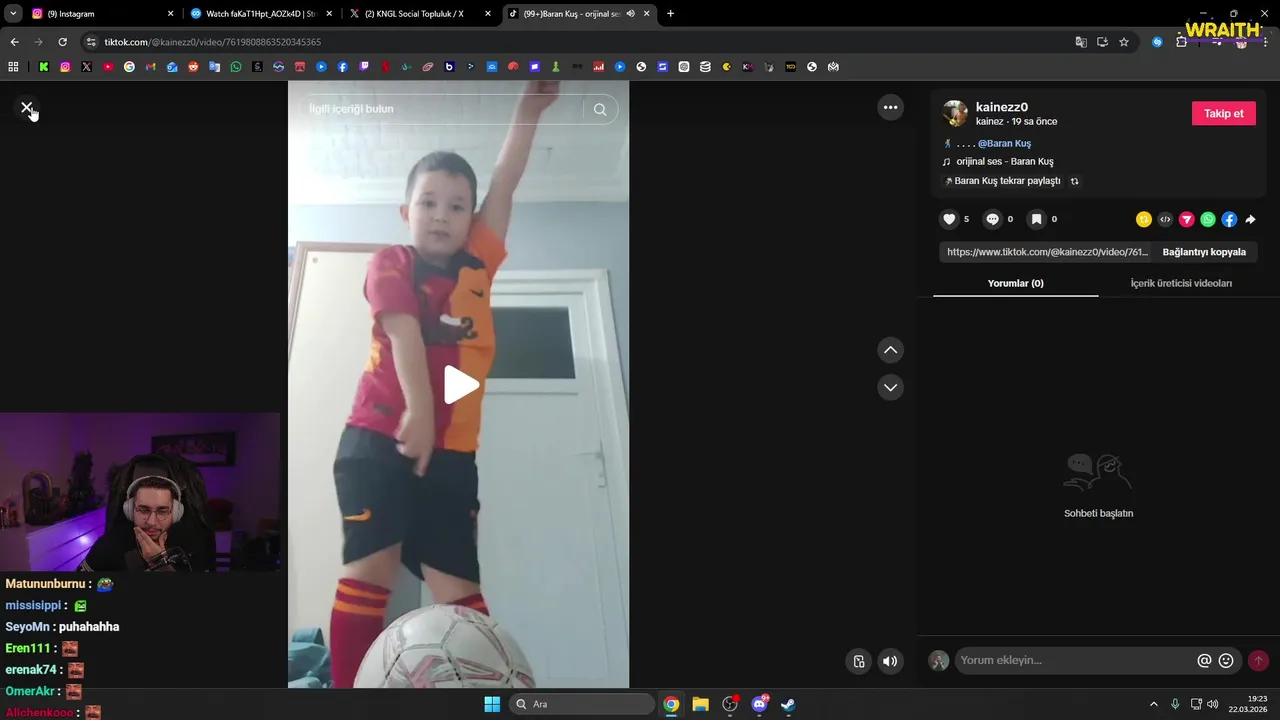This screenshot has height=720, width=1280.
Task: Share the video to Facebook
Action: click(1229, 219)
